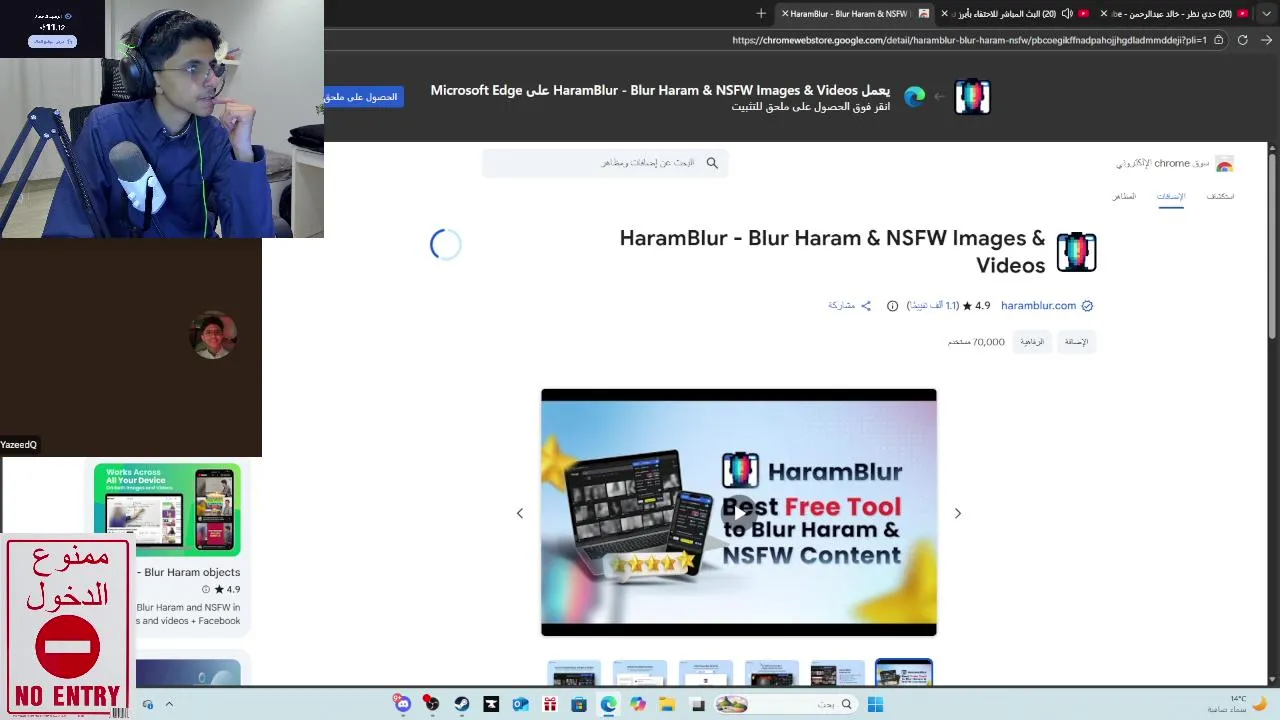Go to next carousel slide
The image size is (1280, 720).
pos(957,513)
